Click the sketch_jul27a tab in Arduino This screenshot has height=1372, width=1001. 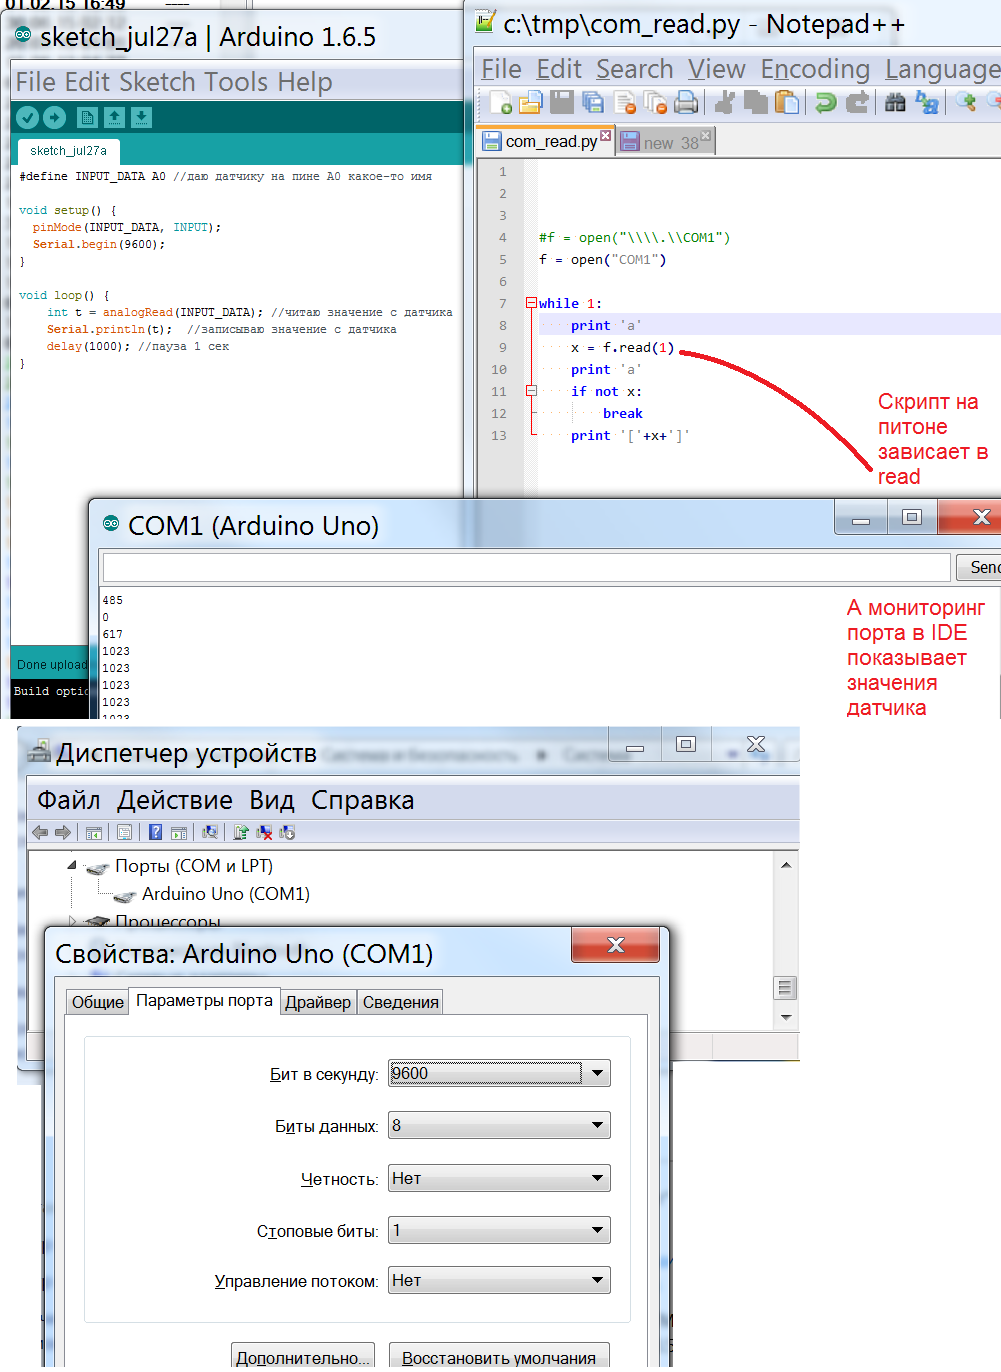pyautogui.click(x=68, y=151)
